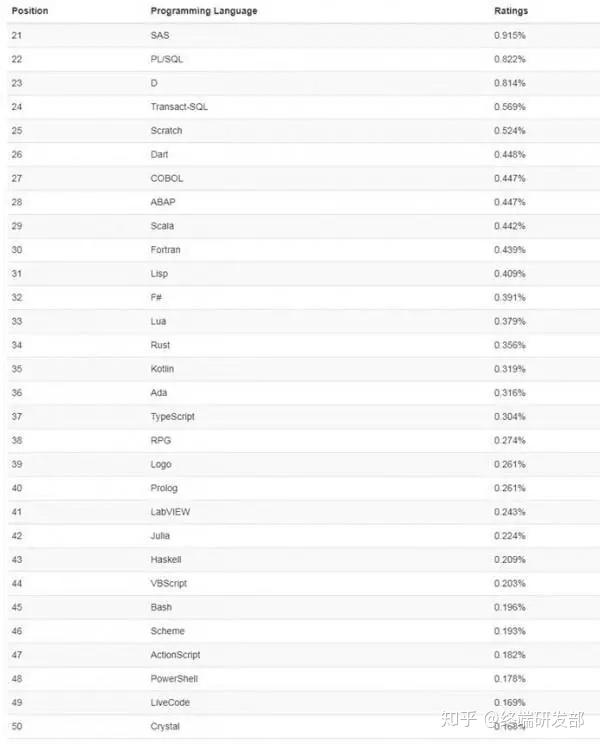The image size is (600, 744).
Task: Select the TypeScript entry
Action: (173, 417)
